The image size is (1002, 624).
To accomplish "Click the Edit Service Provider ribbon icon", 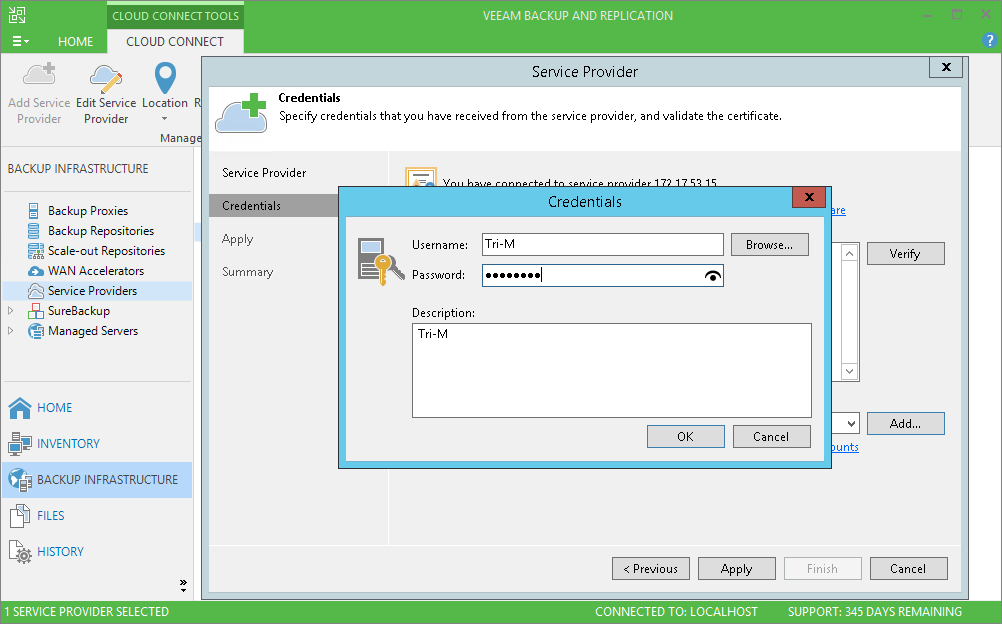I will 106,78.
